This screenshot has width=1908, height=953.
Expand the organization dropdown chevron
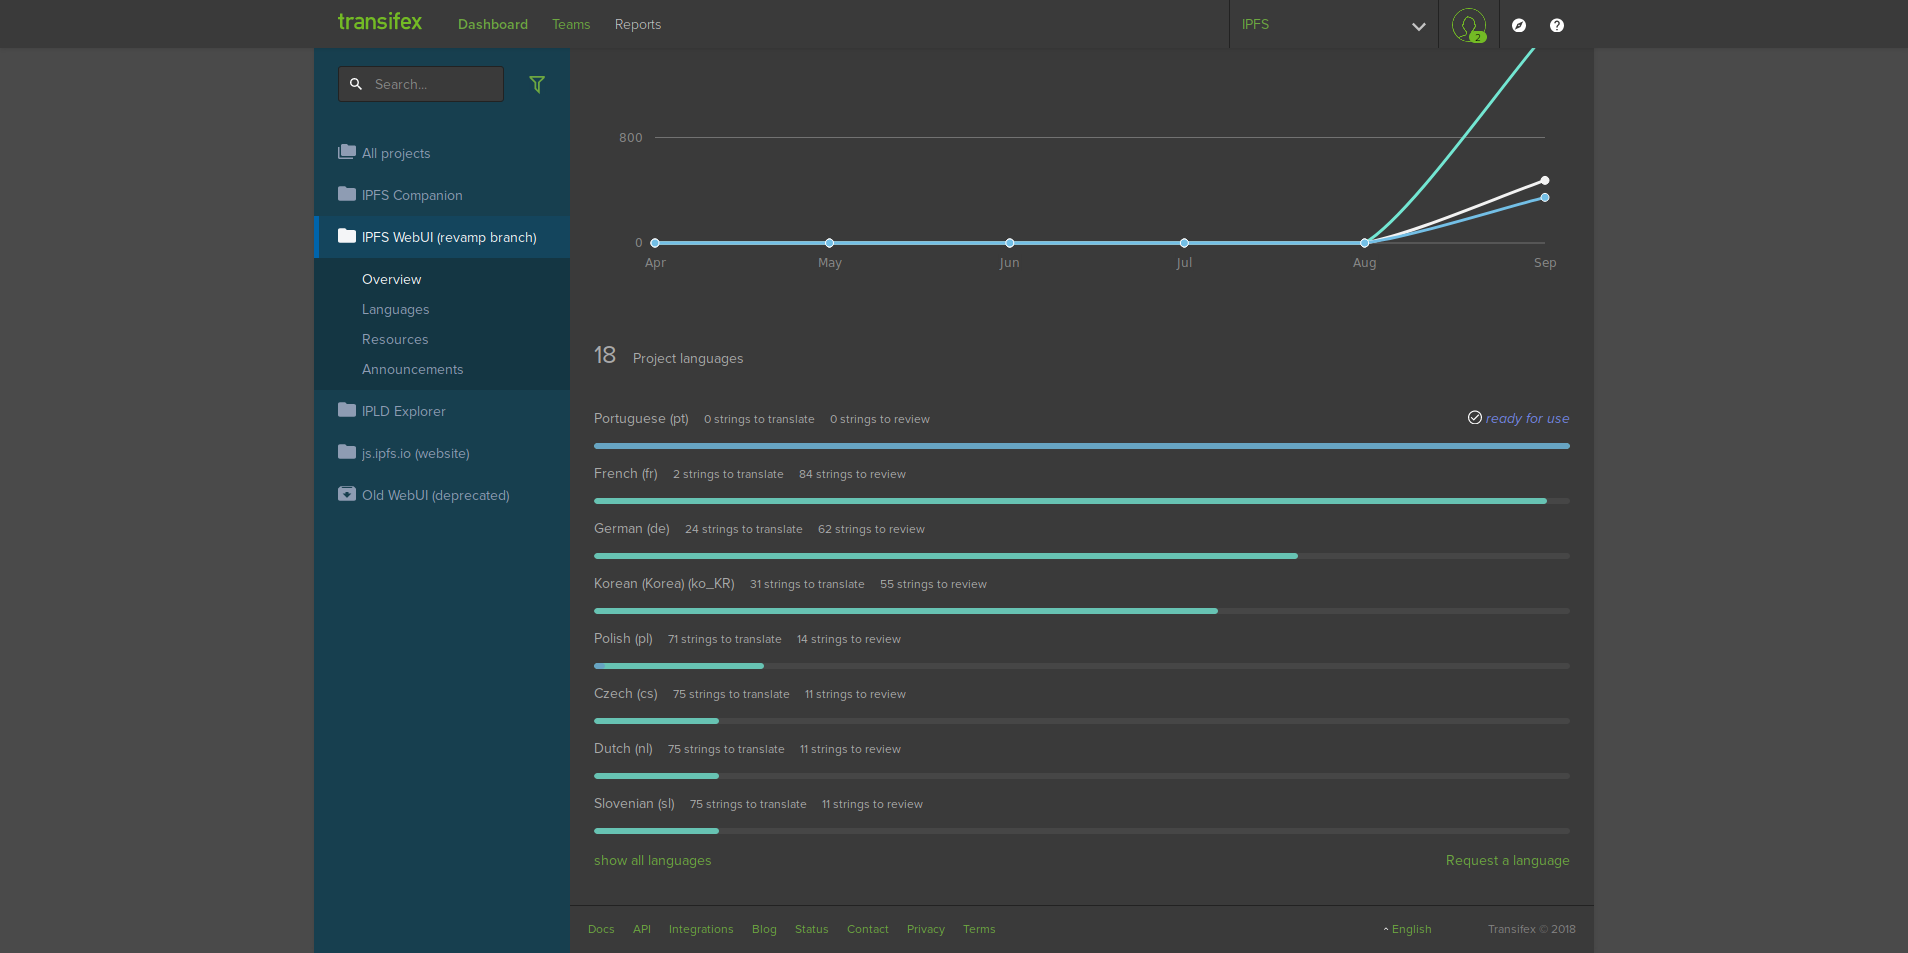tap(1418, 26)
